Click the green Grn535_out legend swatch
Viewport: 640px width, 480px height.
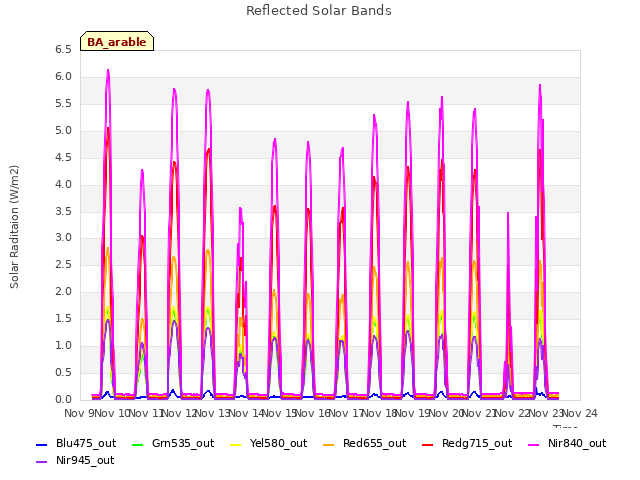click(138, 444)
